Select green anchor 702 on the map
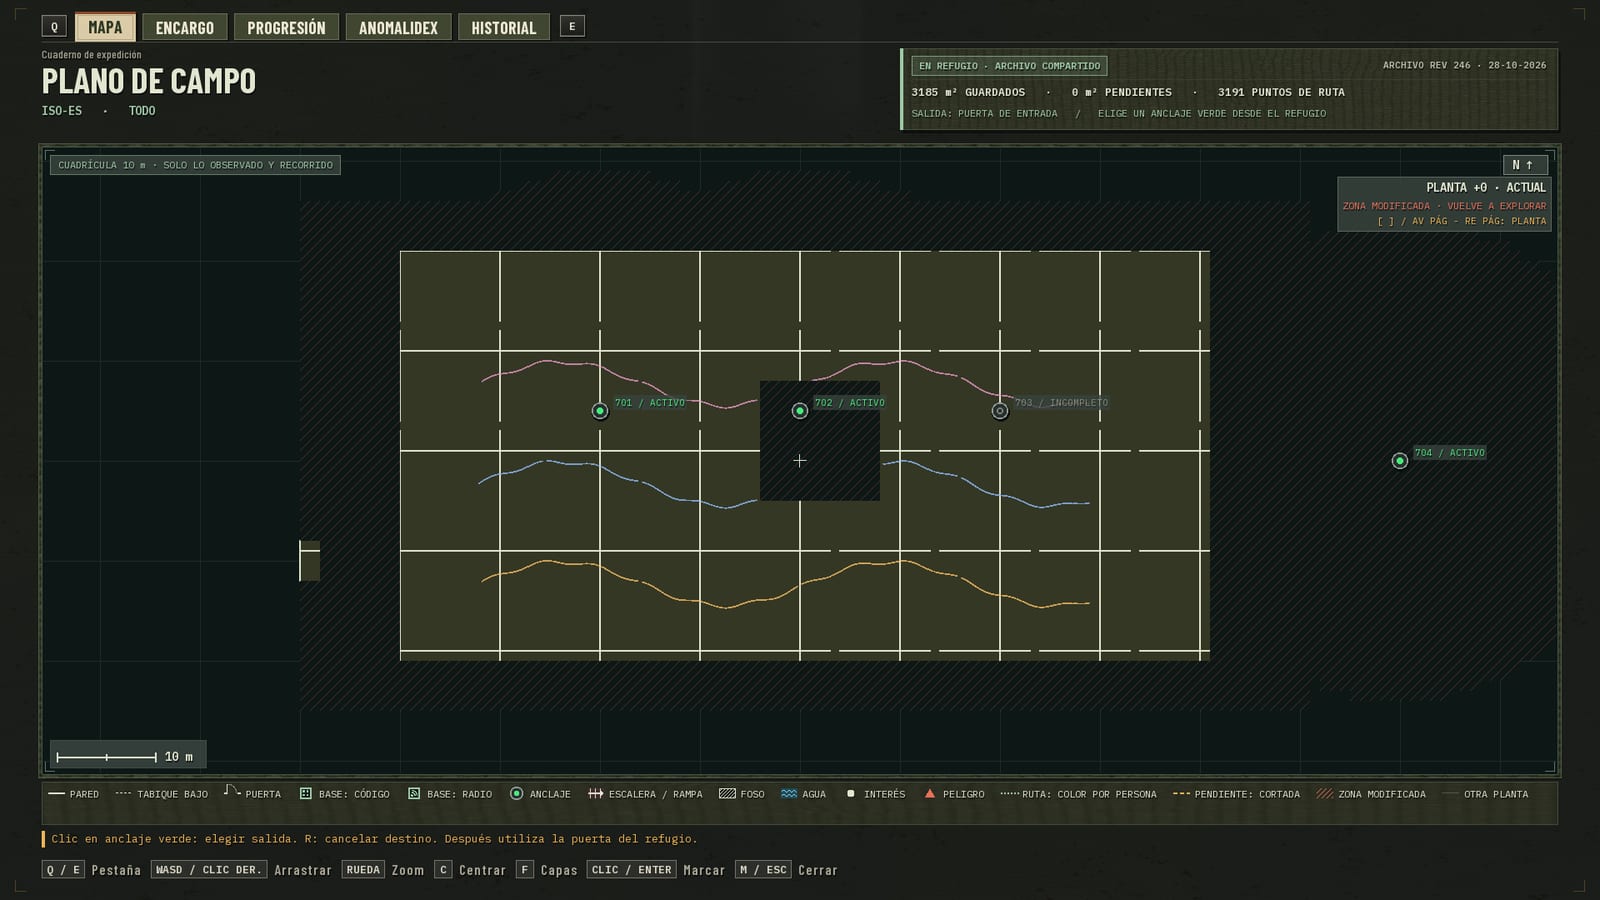 800,411
